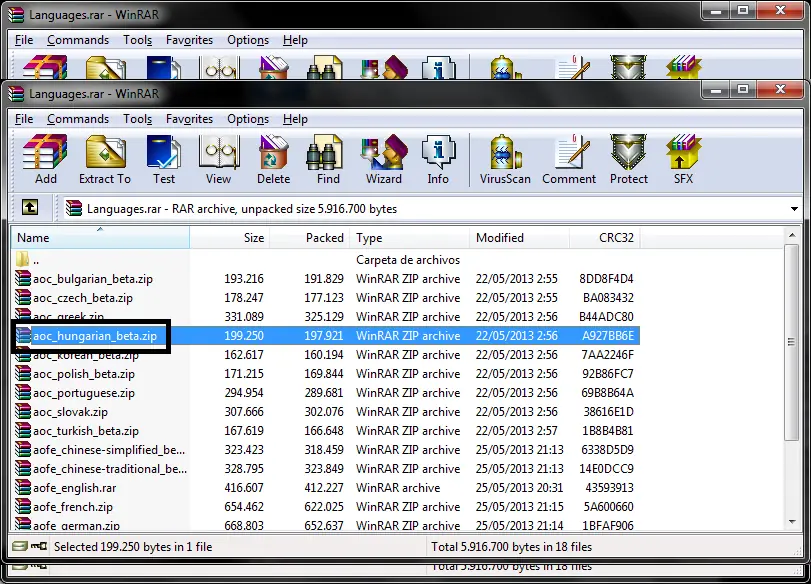
Task: Run VirusScan on archive
Action: [505, 159]
